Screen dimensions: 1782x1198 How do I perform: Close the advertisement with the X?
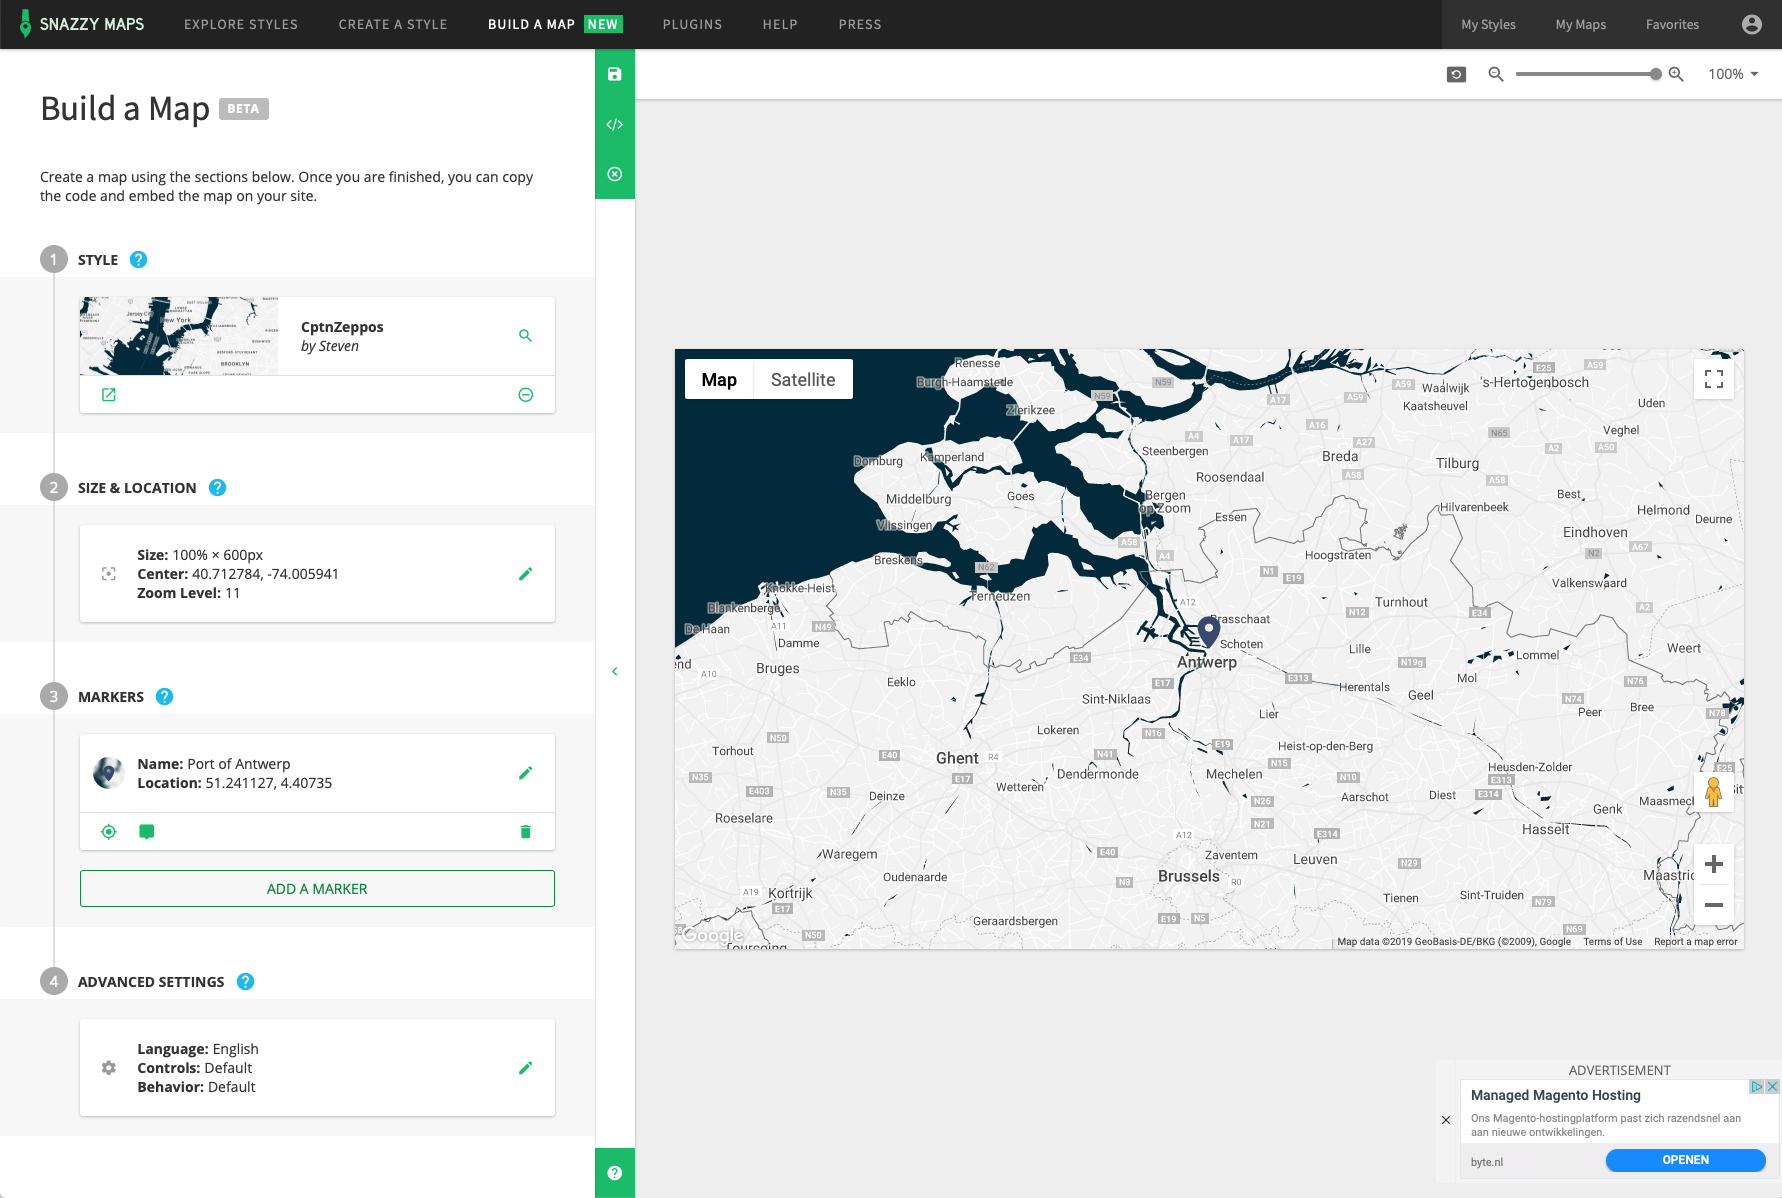coord(1446,1120)
